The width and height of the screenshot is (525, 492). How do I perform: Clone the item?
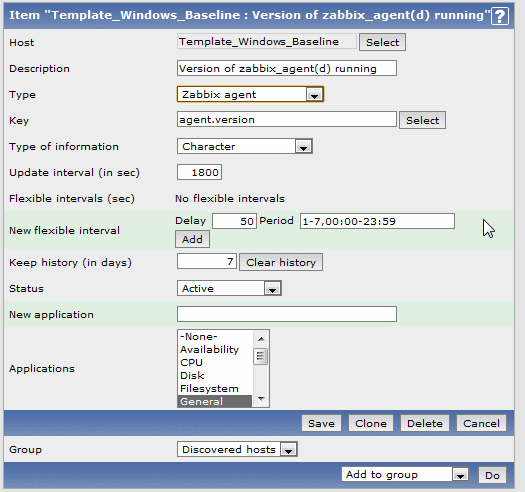pyautogui.click(x=371, y=423)
